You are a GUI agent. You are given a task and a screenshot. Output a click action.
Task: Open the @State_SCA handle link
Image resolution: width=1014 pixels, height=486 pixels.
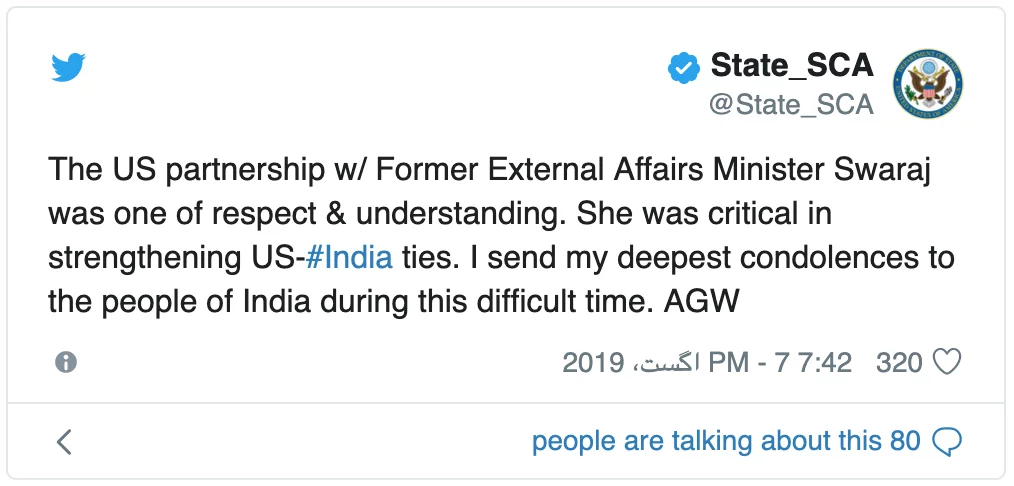pyautogui.click(x=792, y=105)
